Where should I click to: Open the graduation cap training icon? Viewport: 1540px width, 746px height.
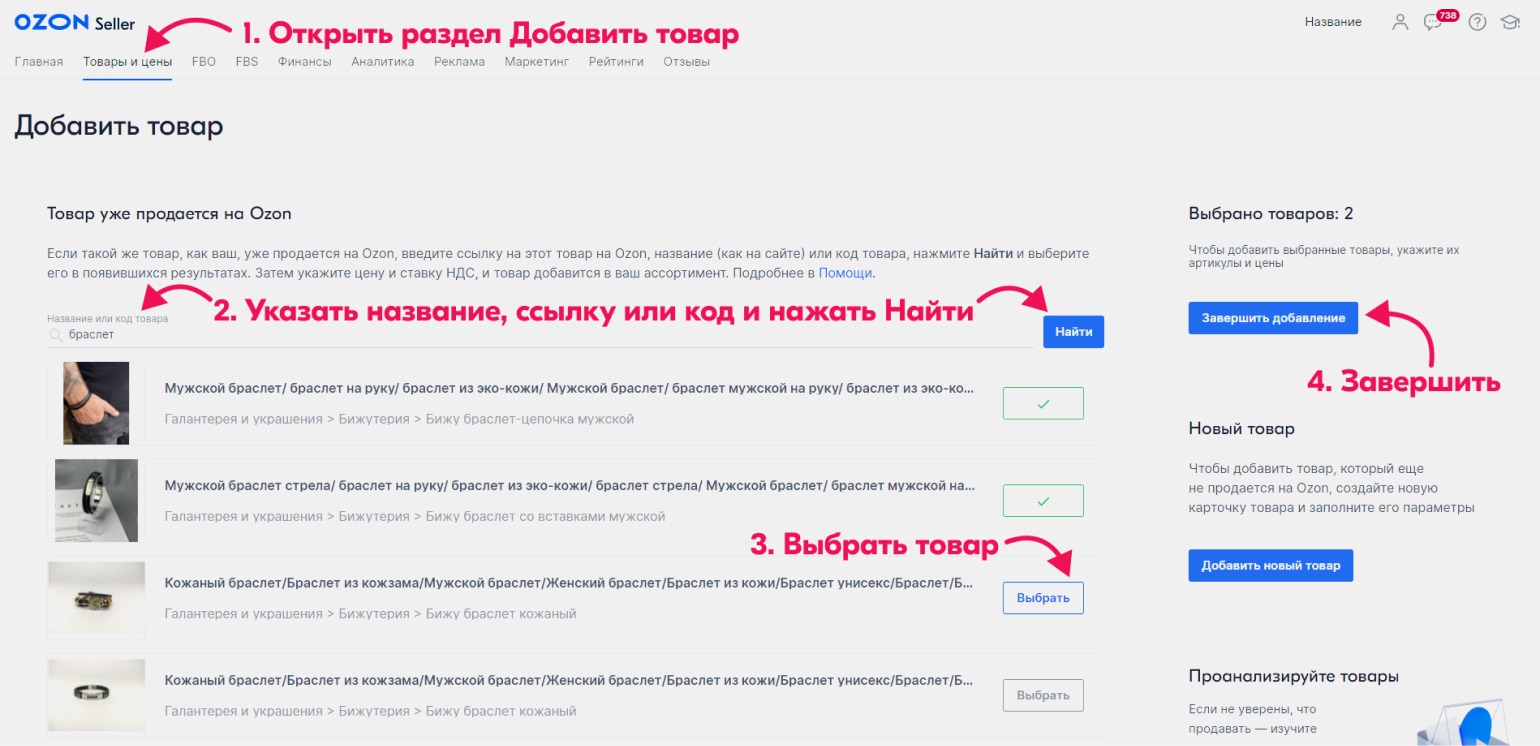click(1509, 22)
